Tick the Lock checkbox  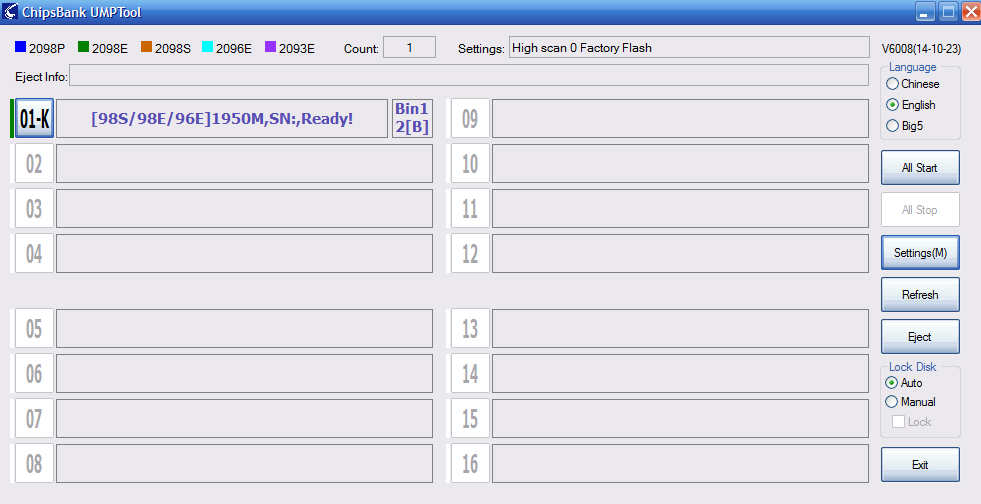click(898, 422)
